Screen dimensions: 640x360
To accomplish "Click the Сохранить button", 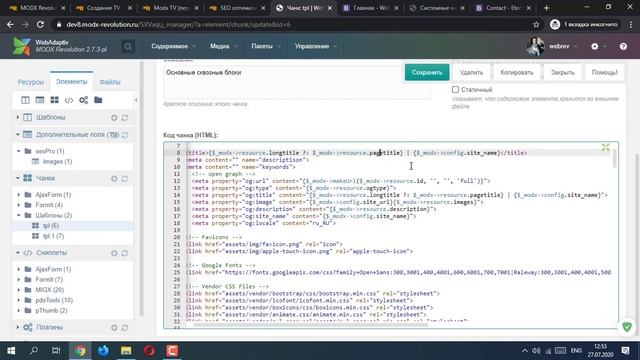I will coord(427,72).
